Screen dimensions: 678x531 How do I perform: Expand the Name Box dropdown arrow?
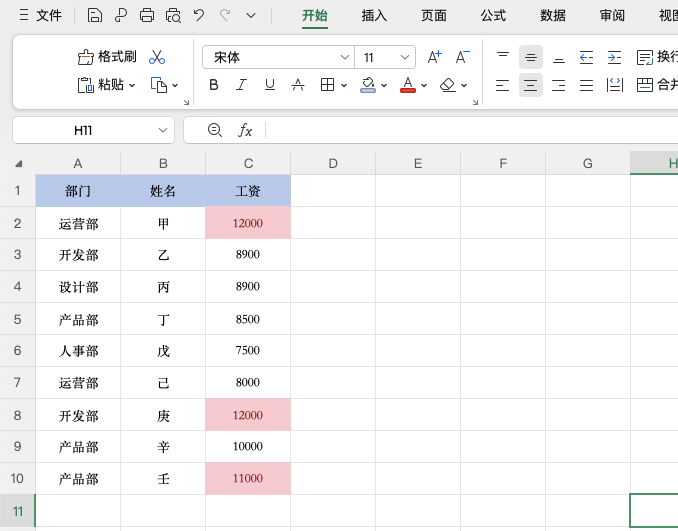(x=163, y=130)
